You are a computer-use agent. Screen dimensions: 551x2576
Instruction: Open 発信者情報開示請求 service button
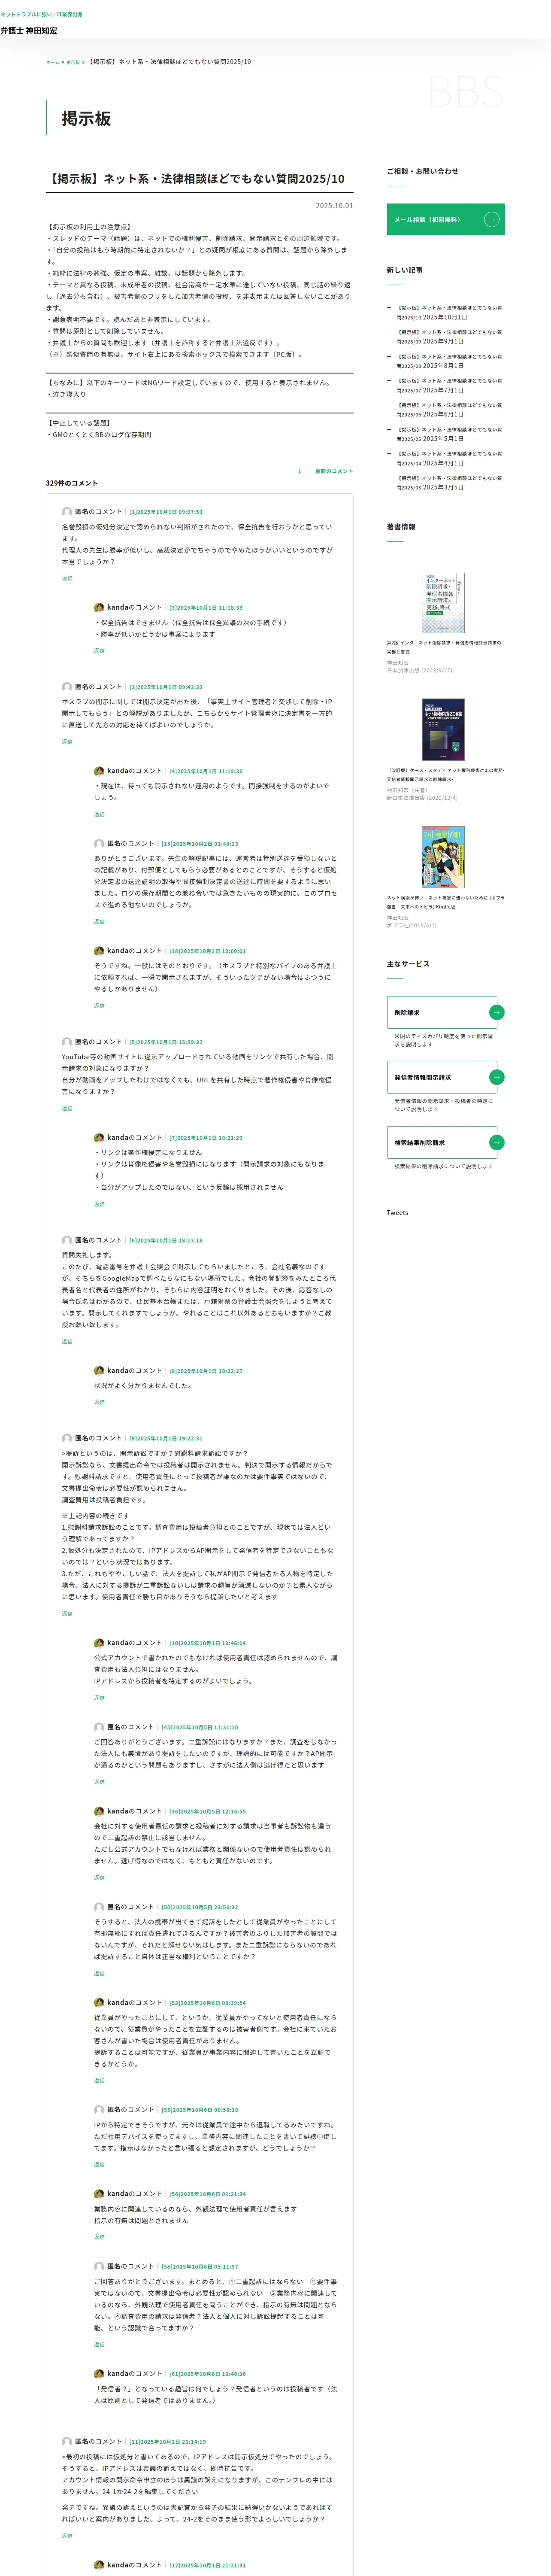coord(443,1077)
